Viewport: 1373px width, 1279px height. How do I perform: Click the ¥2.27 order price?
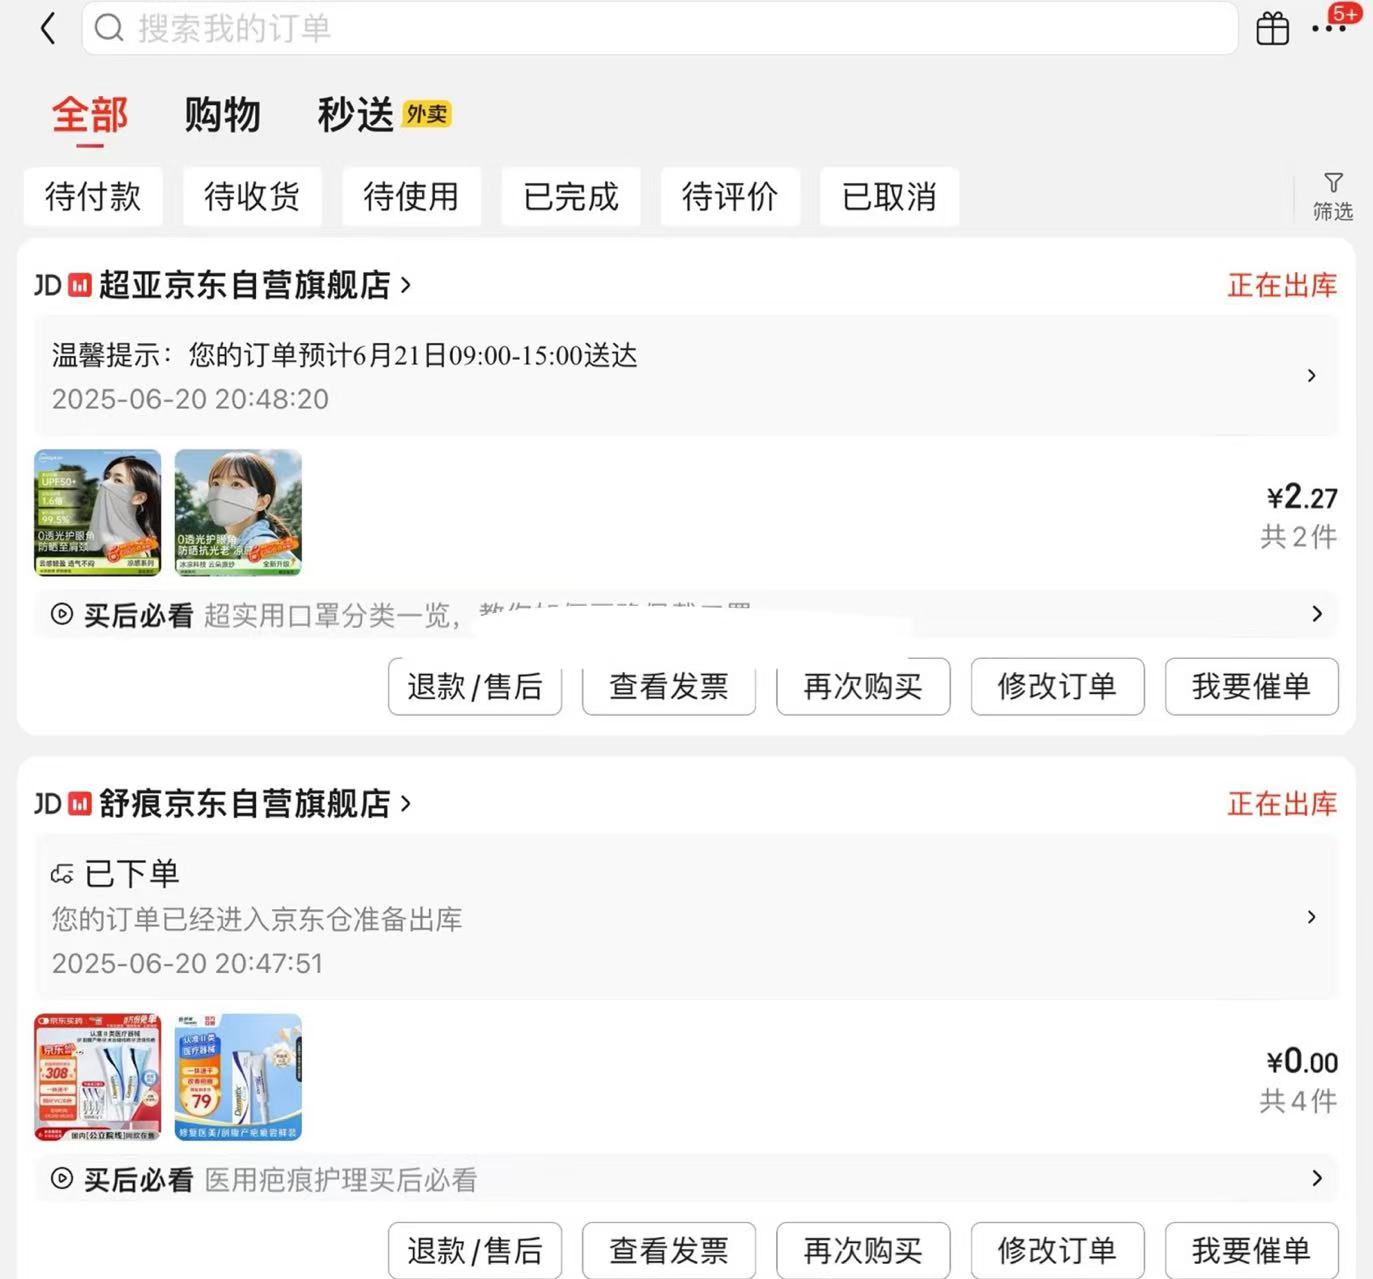(1302, 497)
